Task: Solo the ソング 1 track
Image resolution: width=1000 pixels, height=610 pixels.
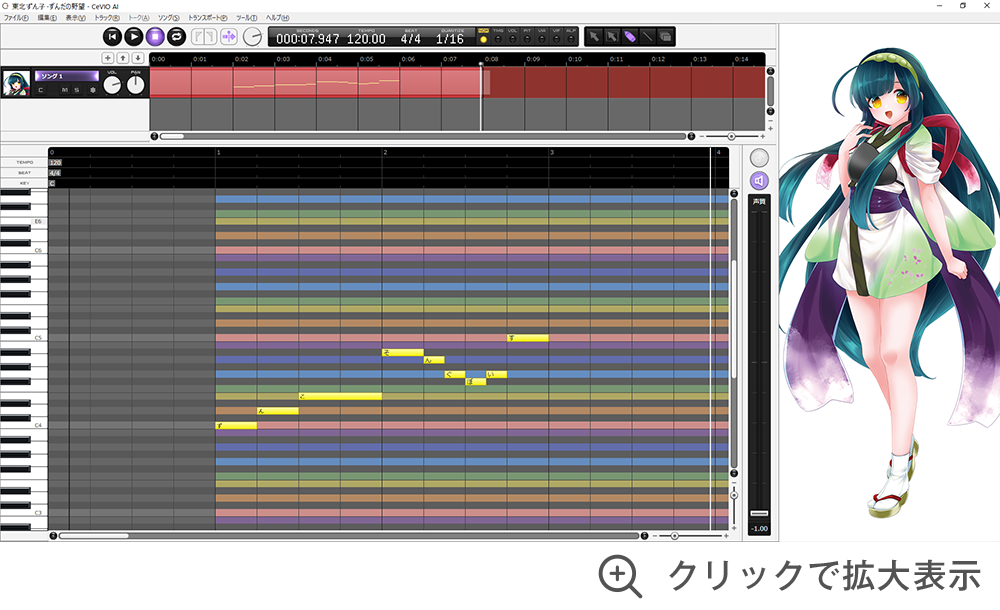Action: pos(77,90)
